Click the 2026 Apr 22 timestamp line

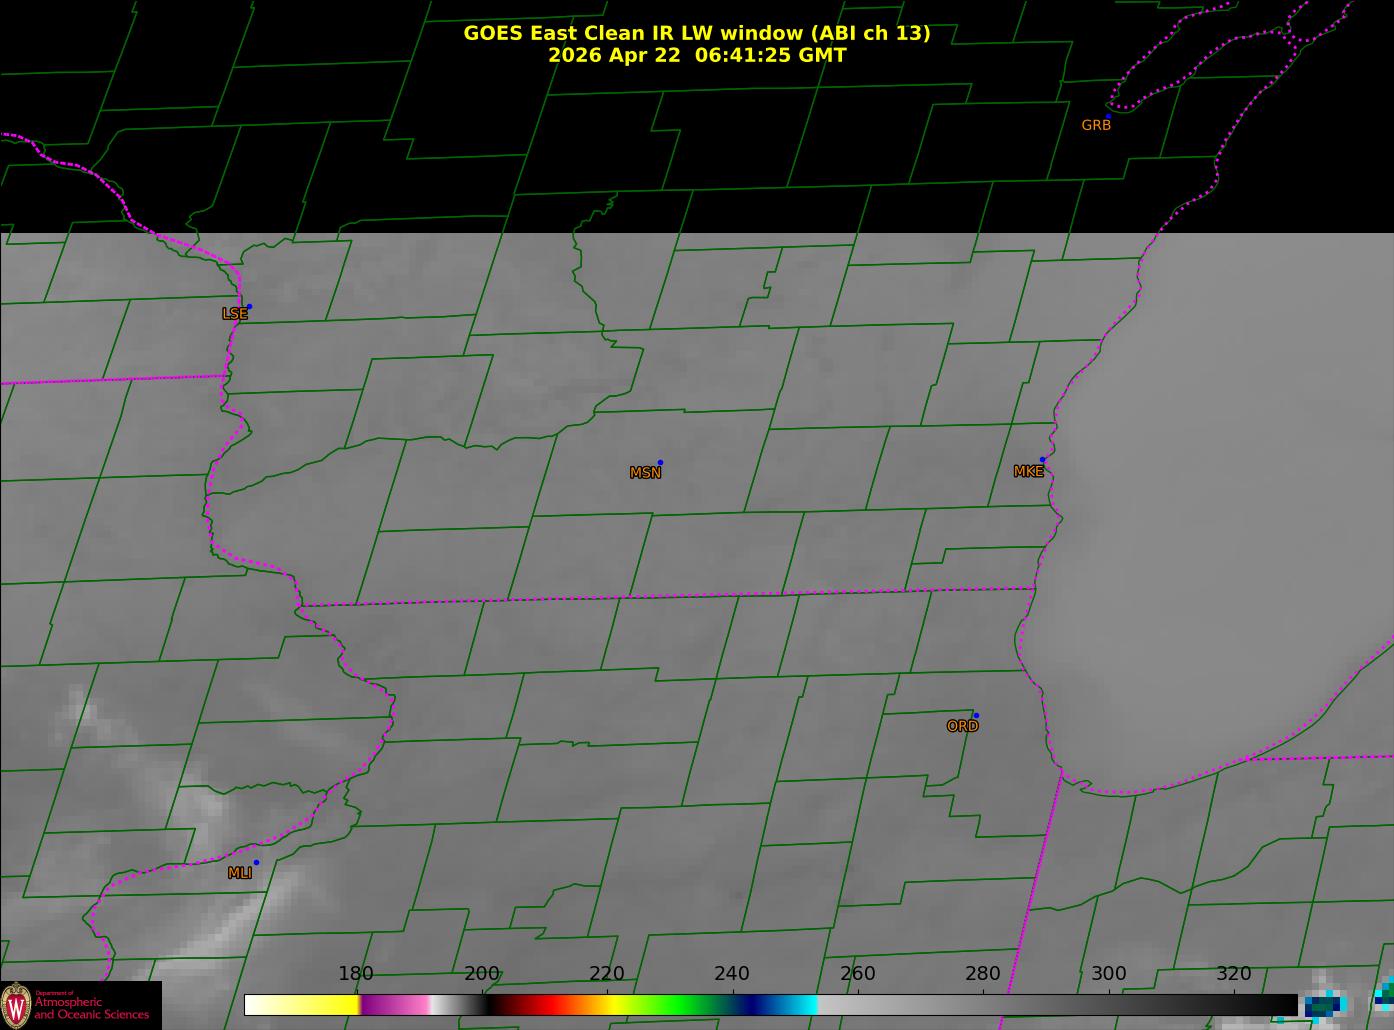[697, 55]
